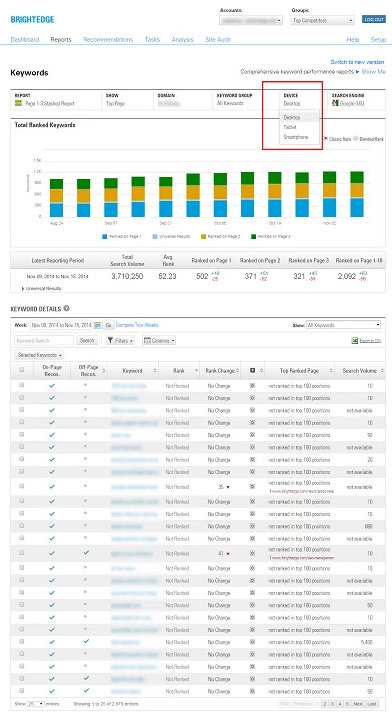Open the Show All Keywords dropdown
Screen dimensions: 392x719
click(343, 325)
